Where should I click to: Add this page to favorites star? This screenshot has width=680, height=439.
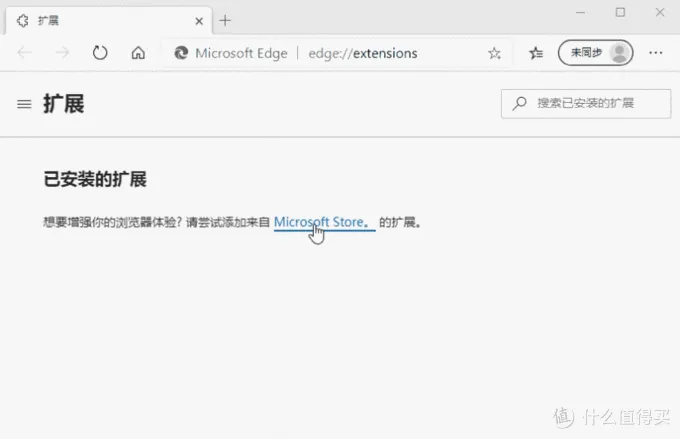[x=494, y=53]
